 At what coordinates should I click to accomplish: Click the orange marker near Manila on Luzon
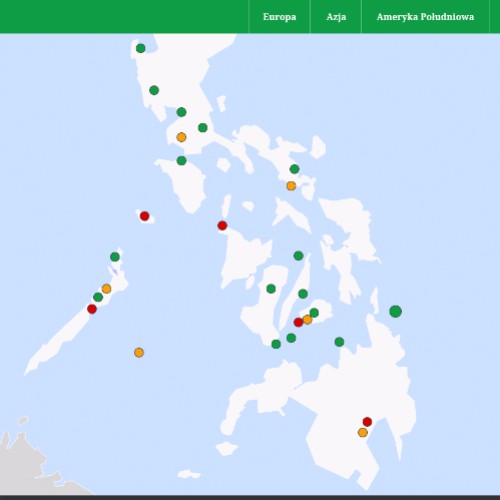(181, 137)
